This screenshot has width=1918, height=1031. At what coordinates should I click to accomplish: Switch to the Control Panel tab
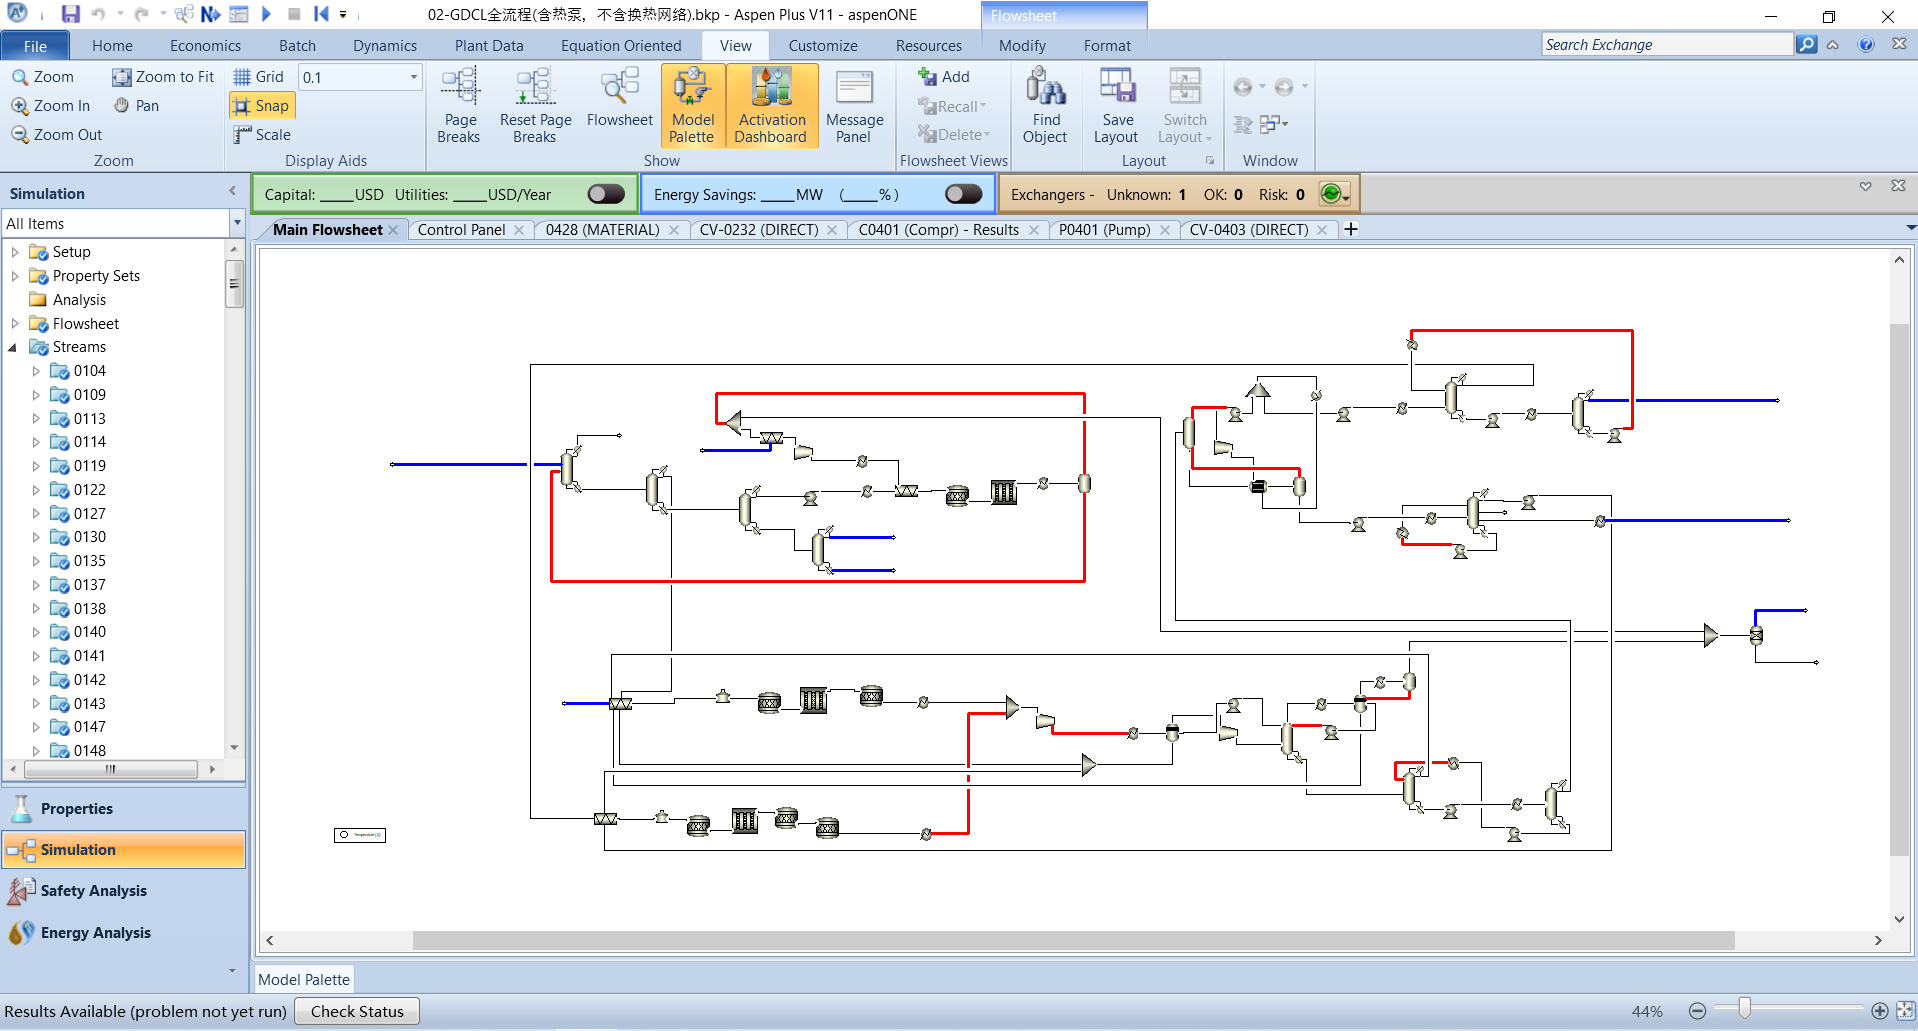pyautogui.click(x=462, y=230)
